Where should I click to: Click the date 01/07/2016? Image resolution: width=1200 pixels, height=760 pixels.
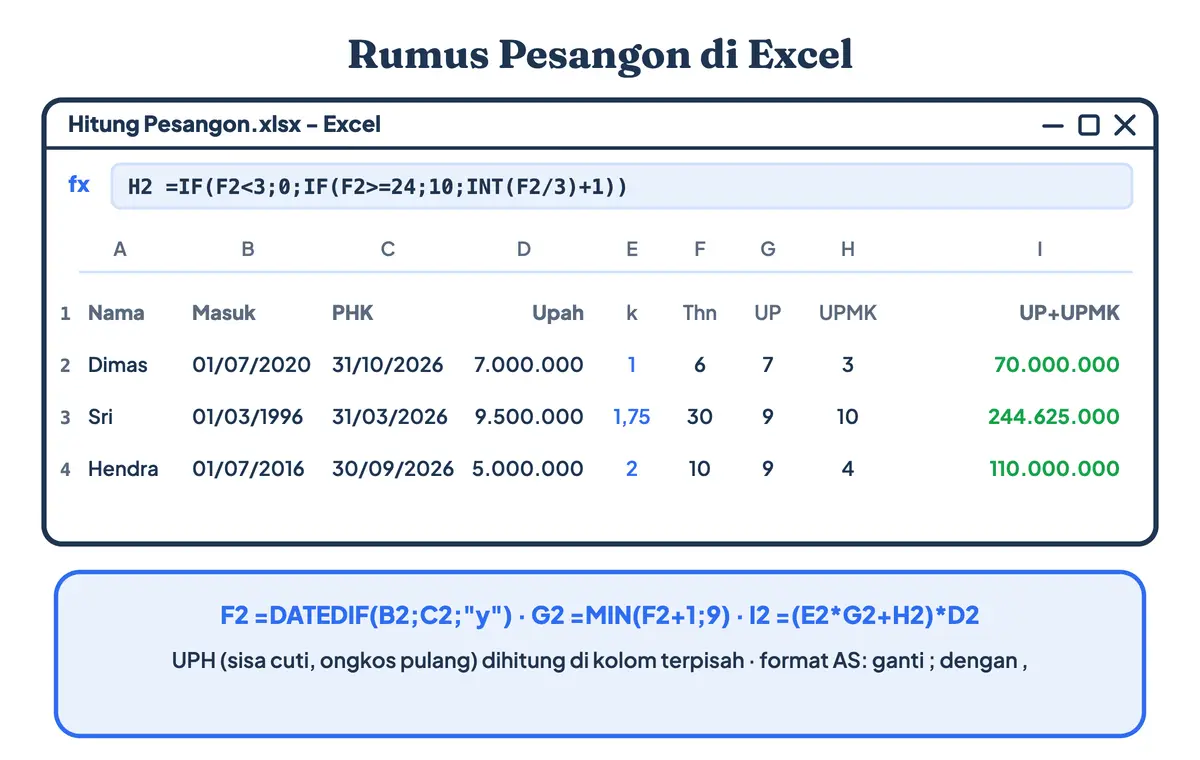249,469
